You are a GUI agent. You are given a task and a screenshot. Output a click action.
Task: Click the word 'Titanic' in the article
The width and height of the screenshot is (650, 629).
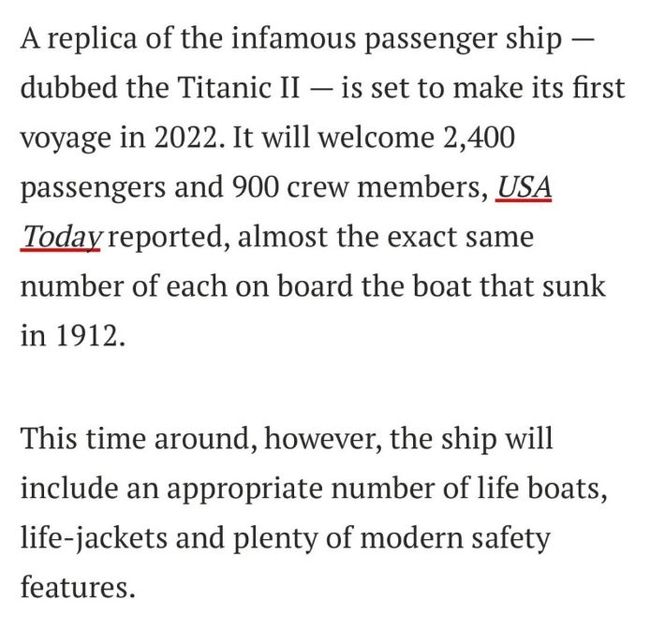[x=238, y=88]
